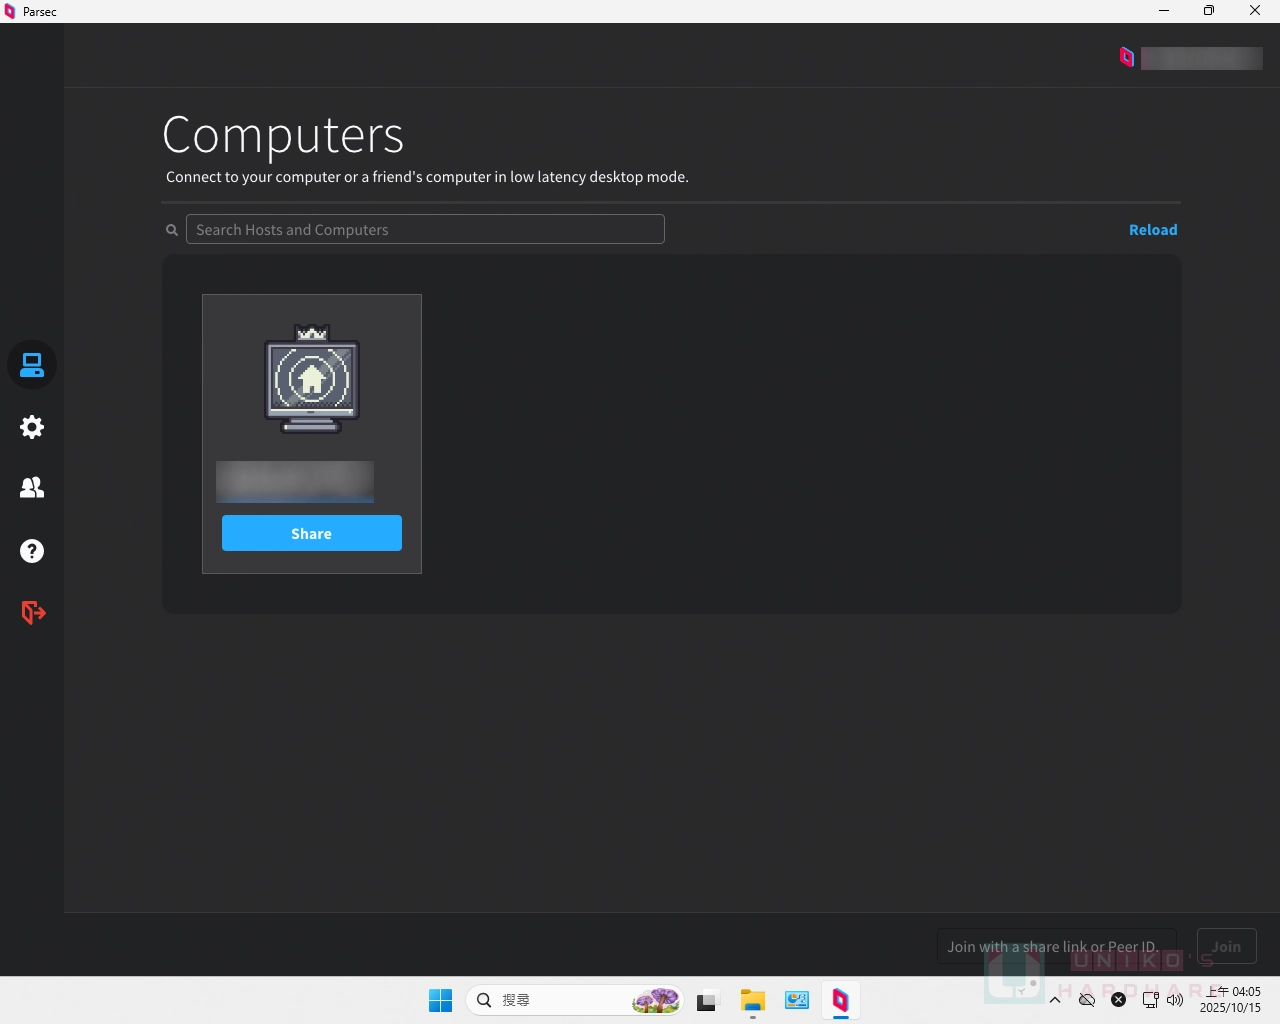
Task: Click the Share button on the computer card
Action: (x=311, y=533)
